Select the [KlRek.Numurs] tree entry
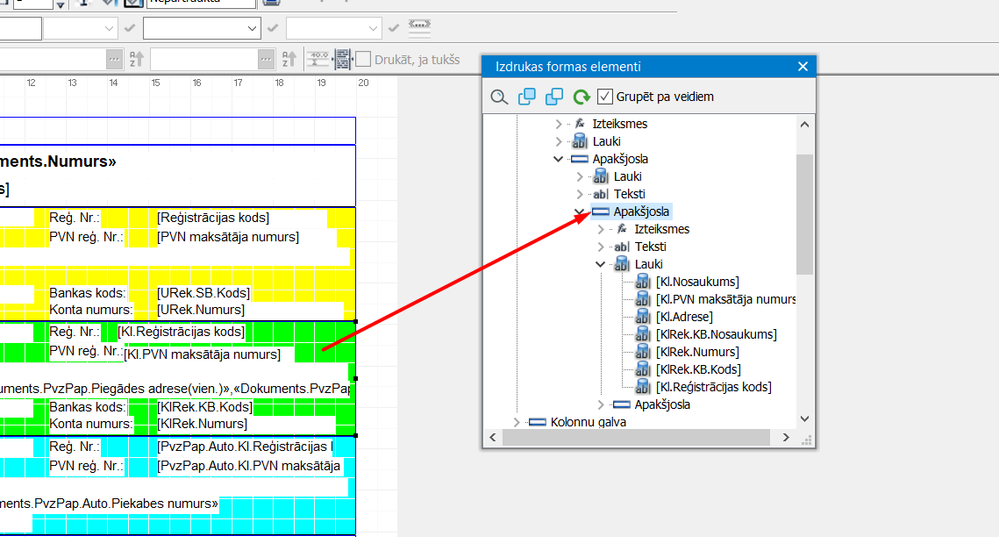The height and width of the screenshot is (537, 999). (x=697, y=352)
